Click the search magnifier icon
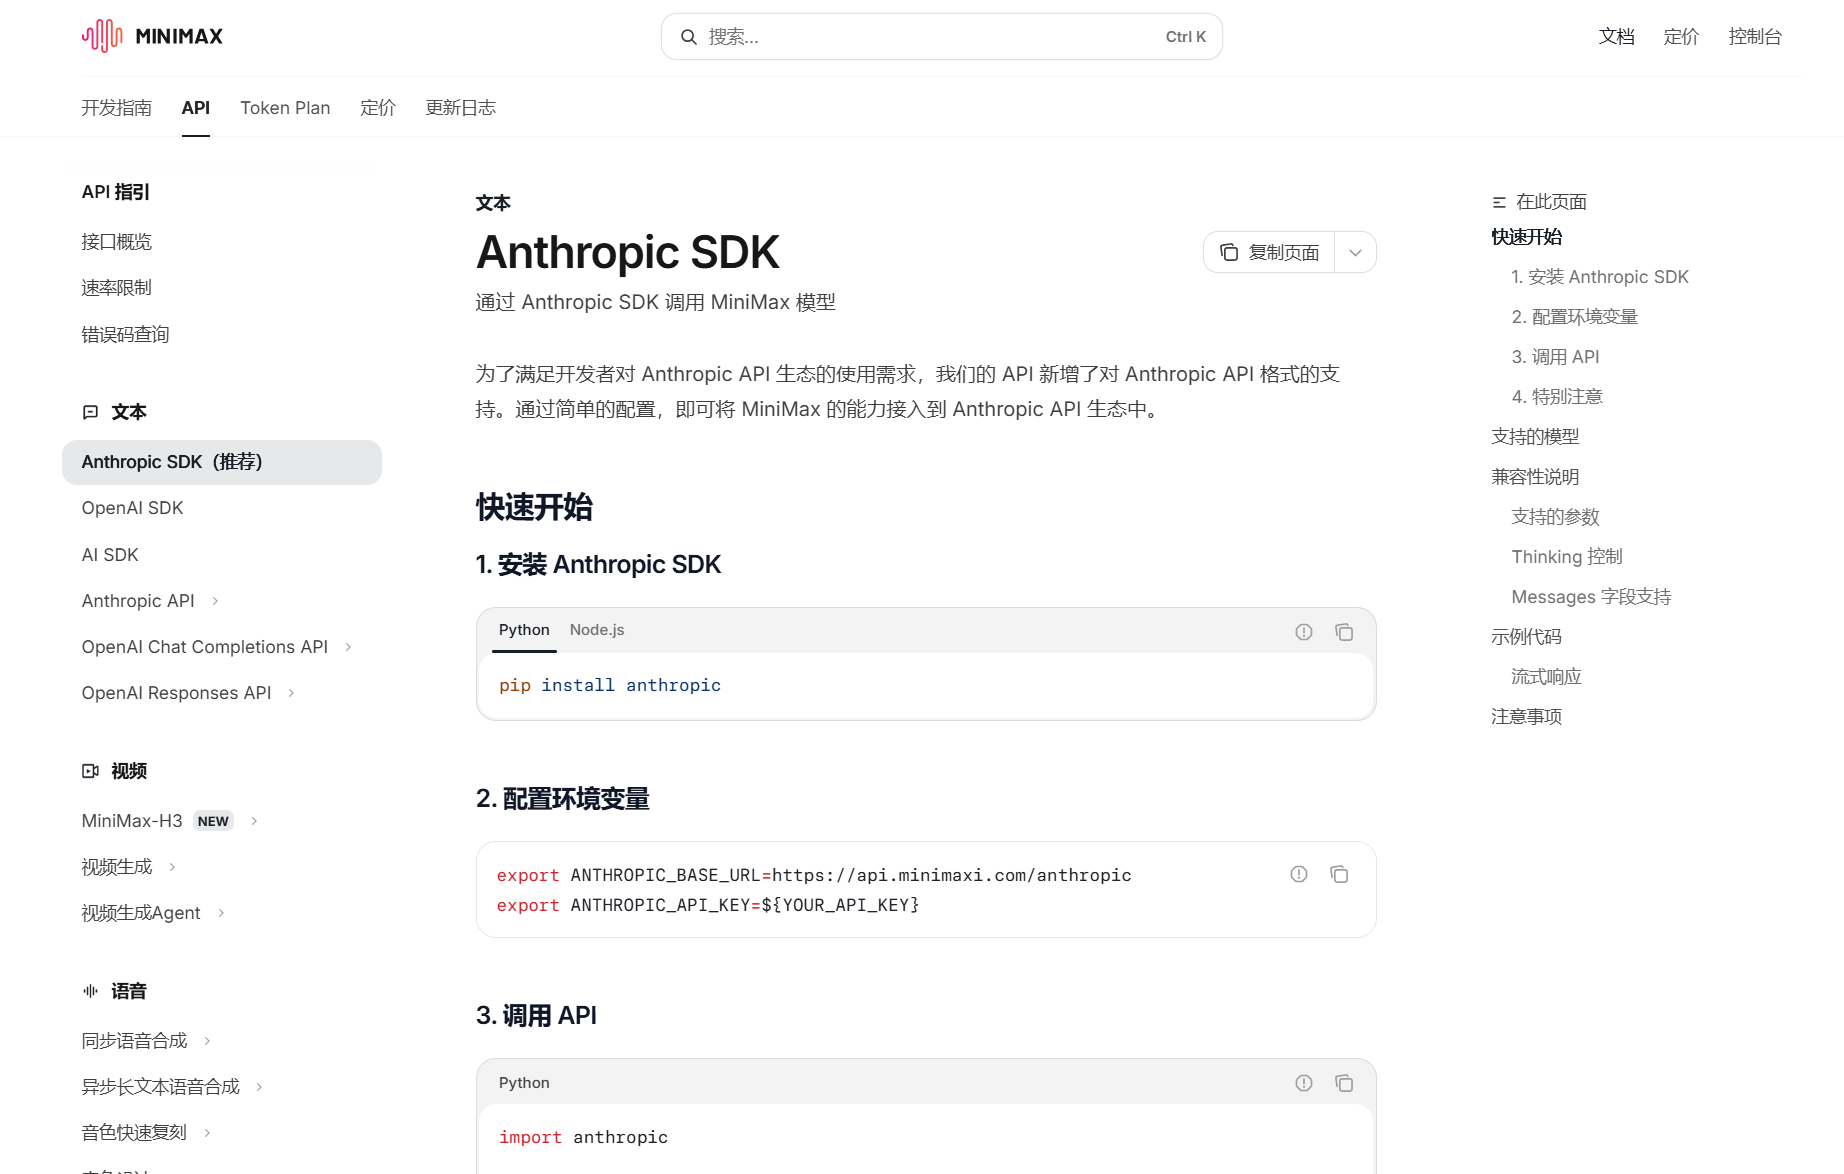Viewport: 1844px width, 1174px height. click(x=689, y=37)
